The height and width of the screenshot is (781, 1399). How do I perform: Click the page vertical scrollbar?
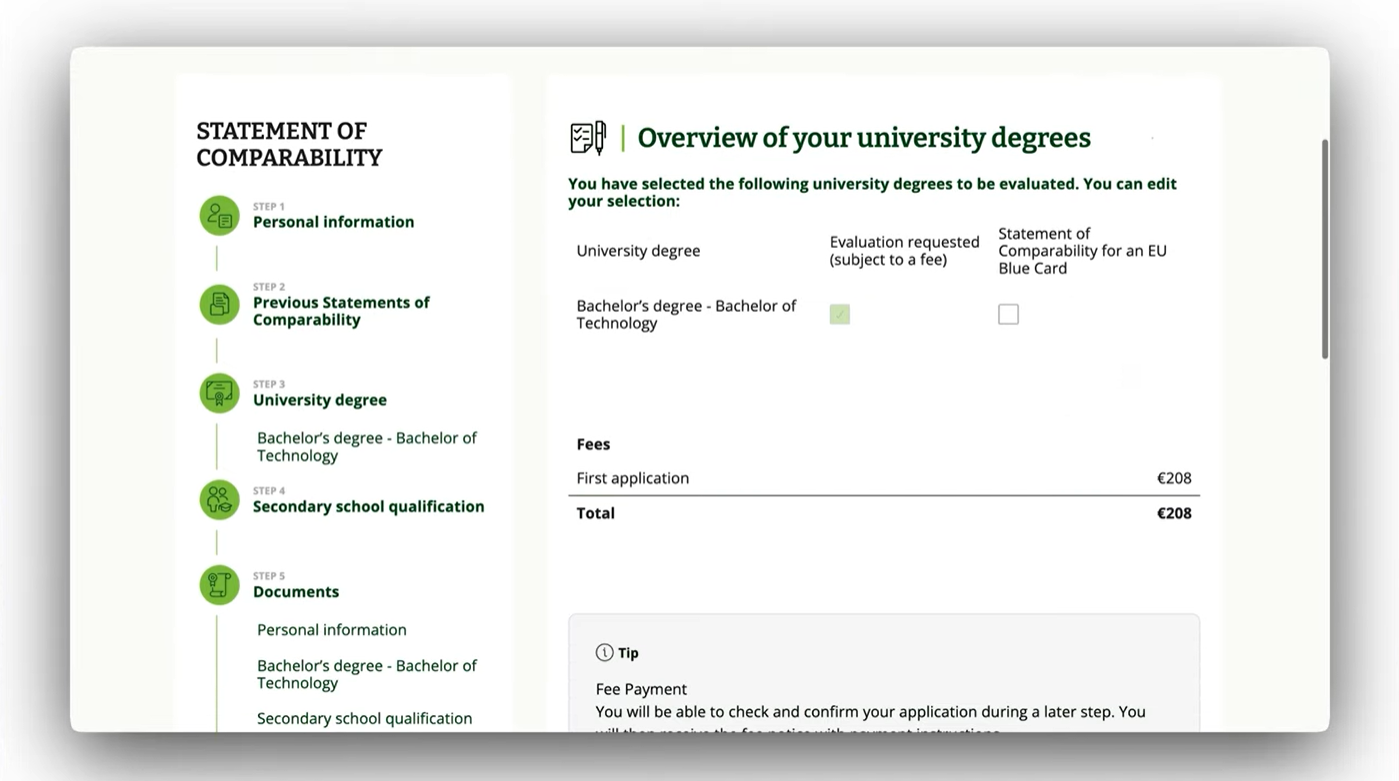(1325, 249)
